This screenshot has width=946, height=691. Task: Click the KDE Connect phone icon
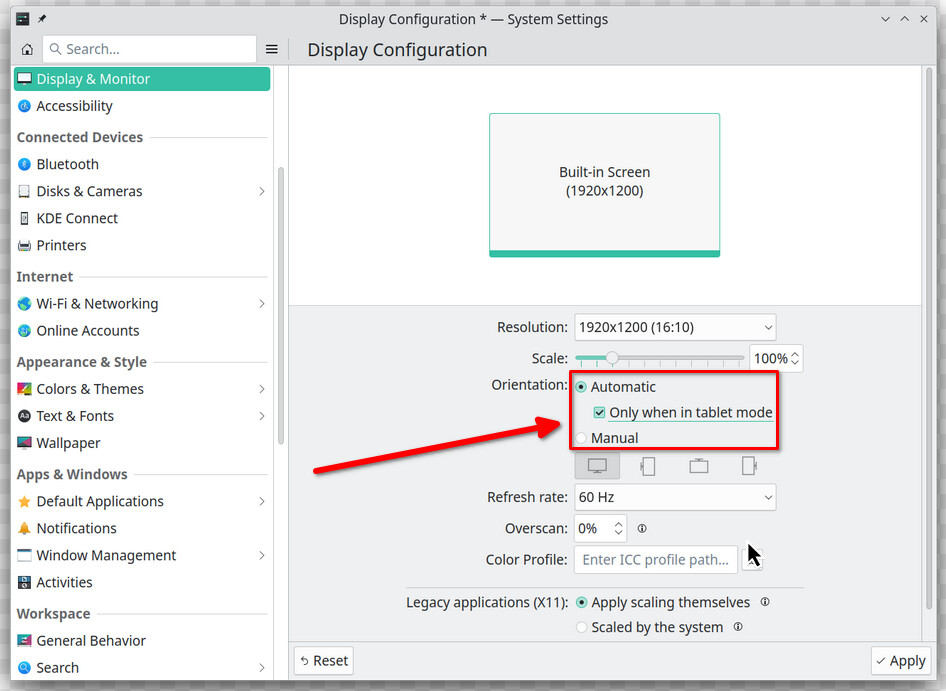pyautogui.click(x=24, y=218)
